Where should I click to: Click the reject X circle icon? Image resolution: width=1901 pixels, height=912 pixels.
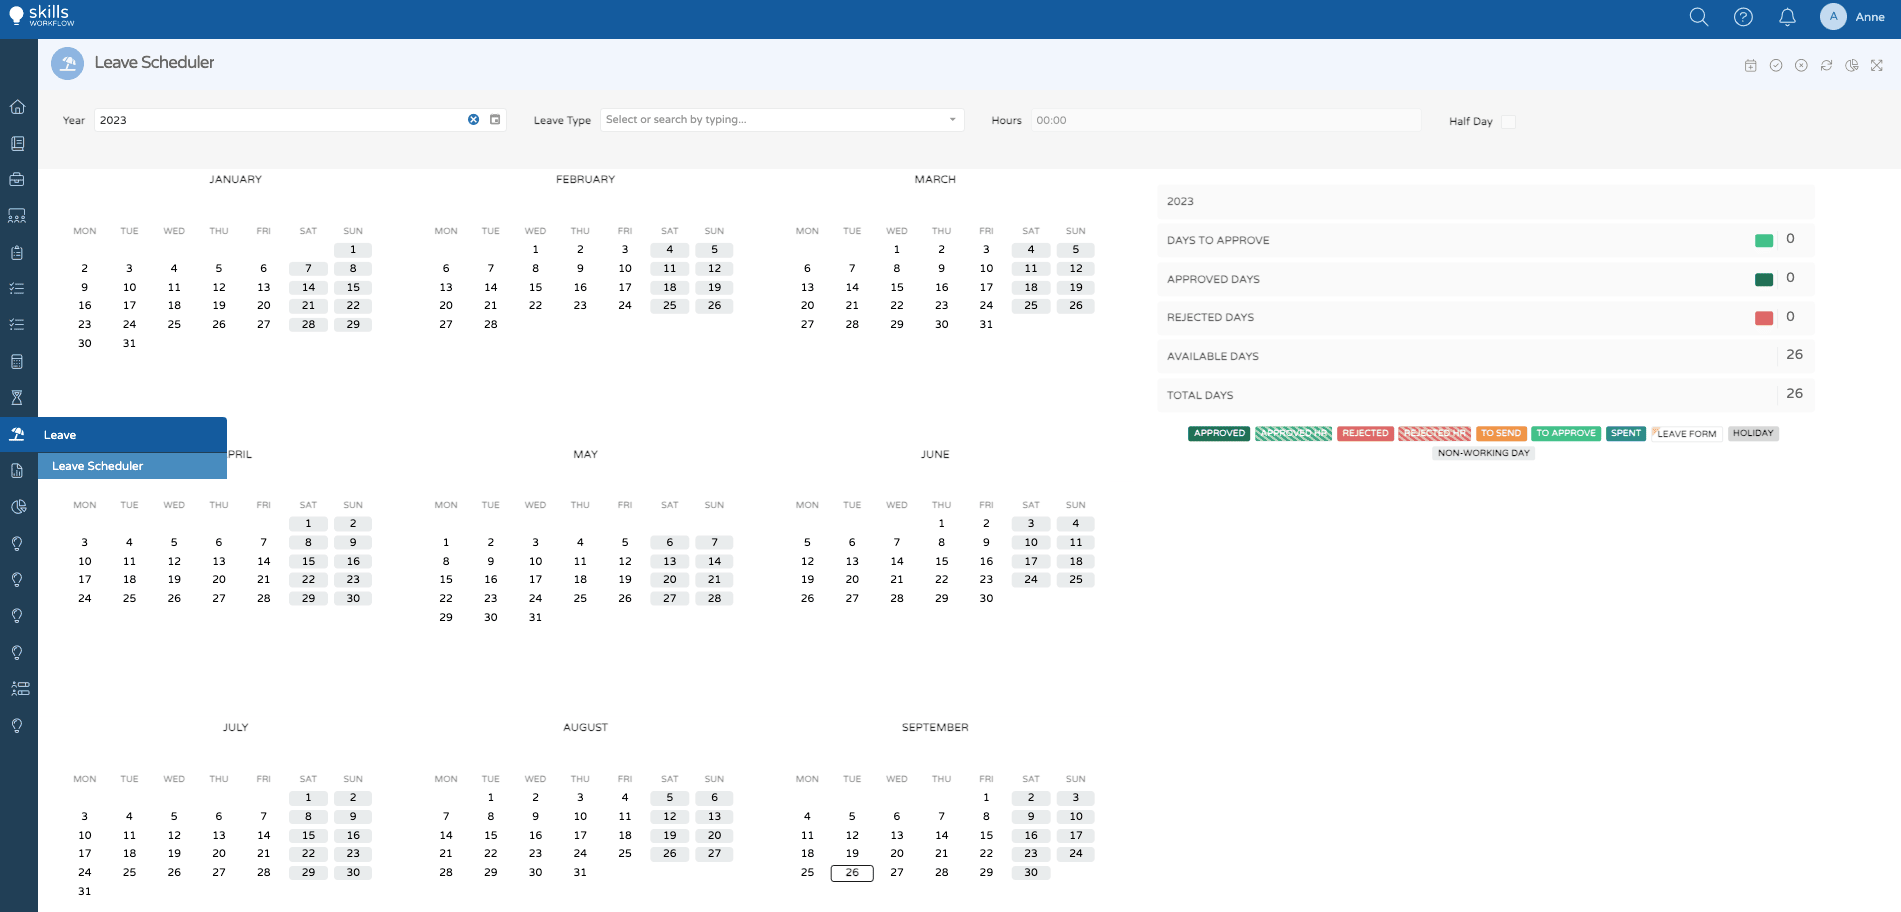[1801, 66]
